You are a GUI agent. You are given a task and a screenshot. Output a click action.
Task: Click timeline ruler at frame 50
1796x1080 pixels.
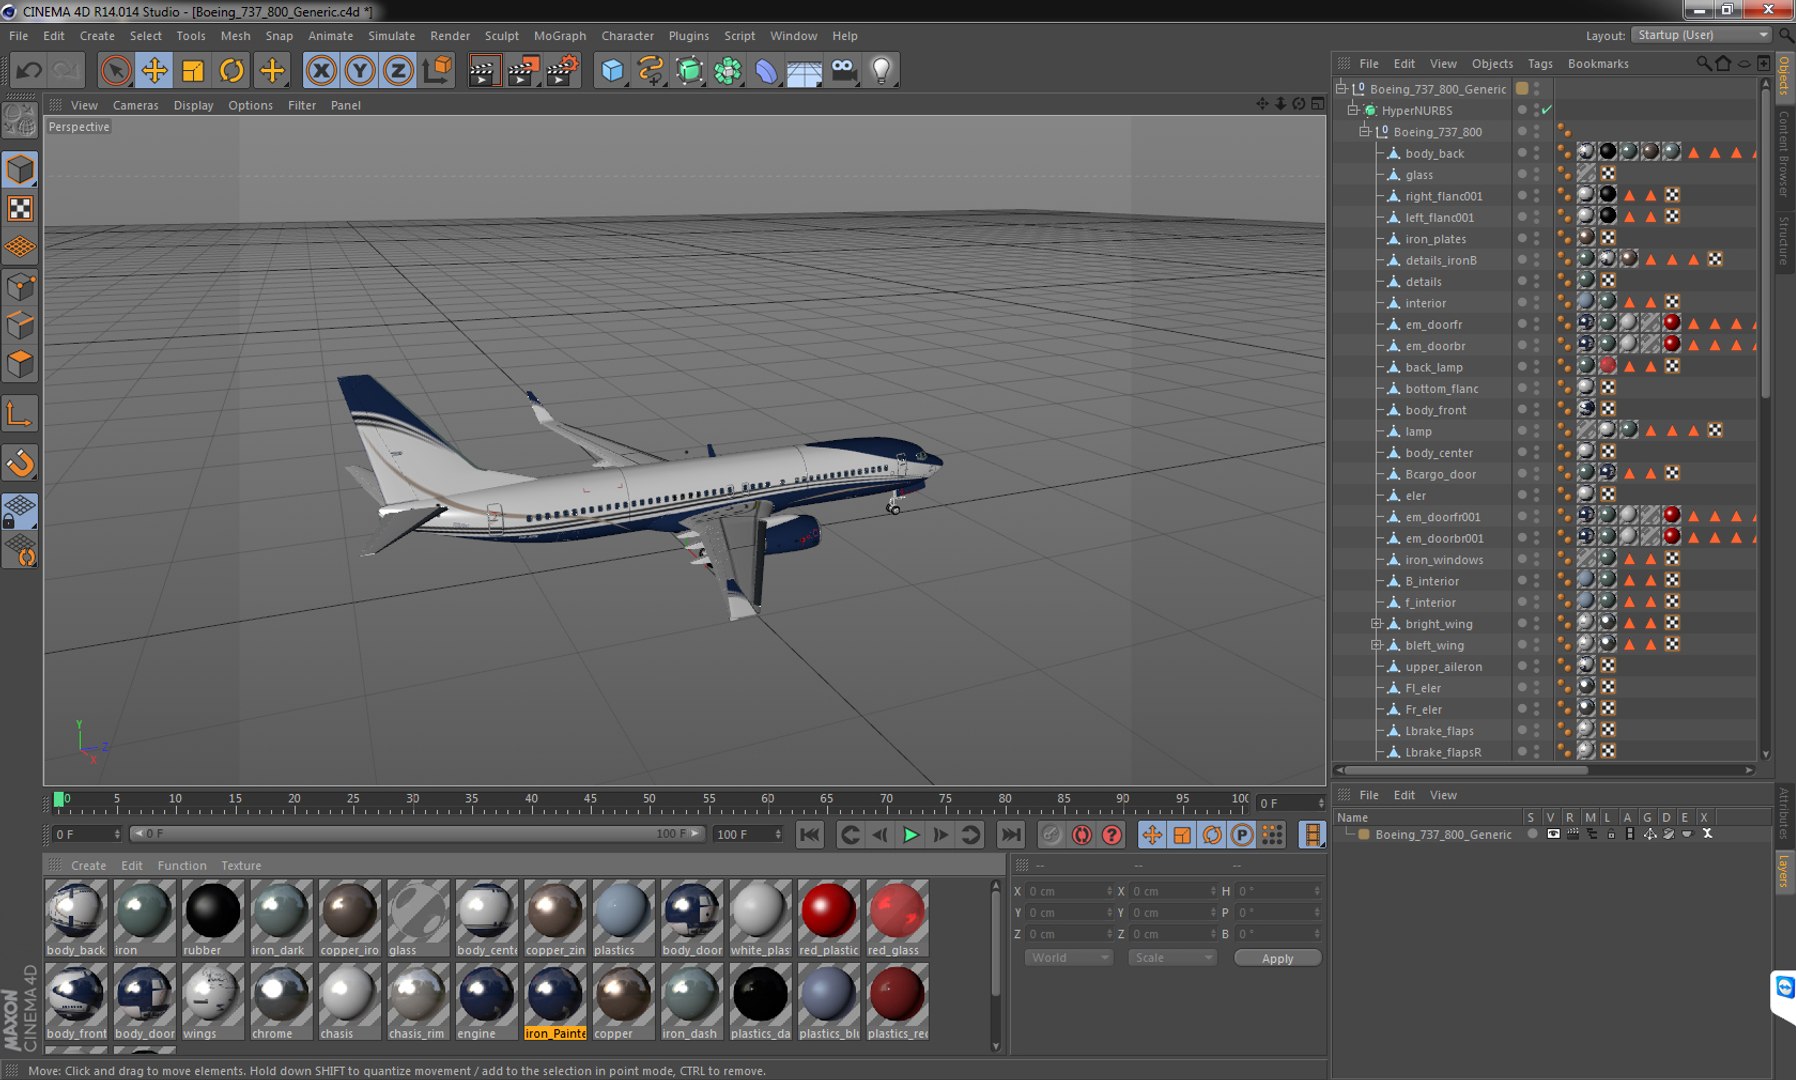point(650,800)
